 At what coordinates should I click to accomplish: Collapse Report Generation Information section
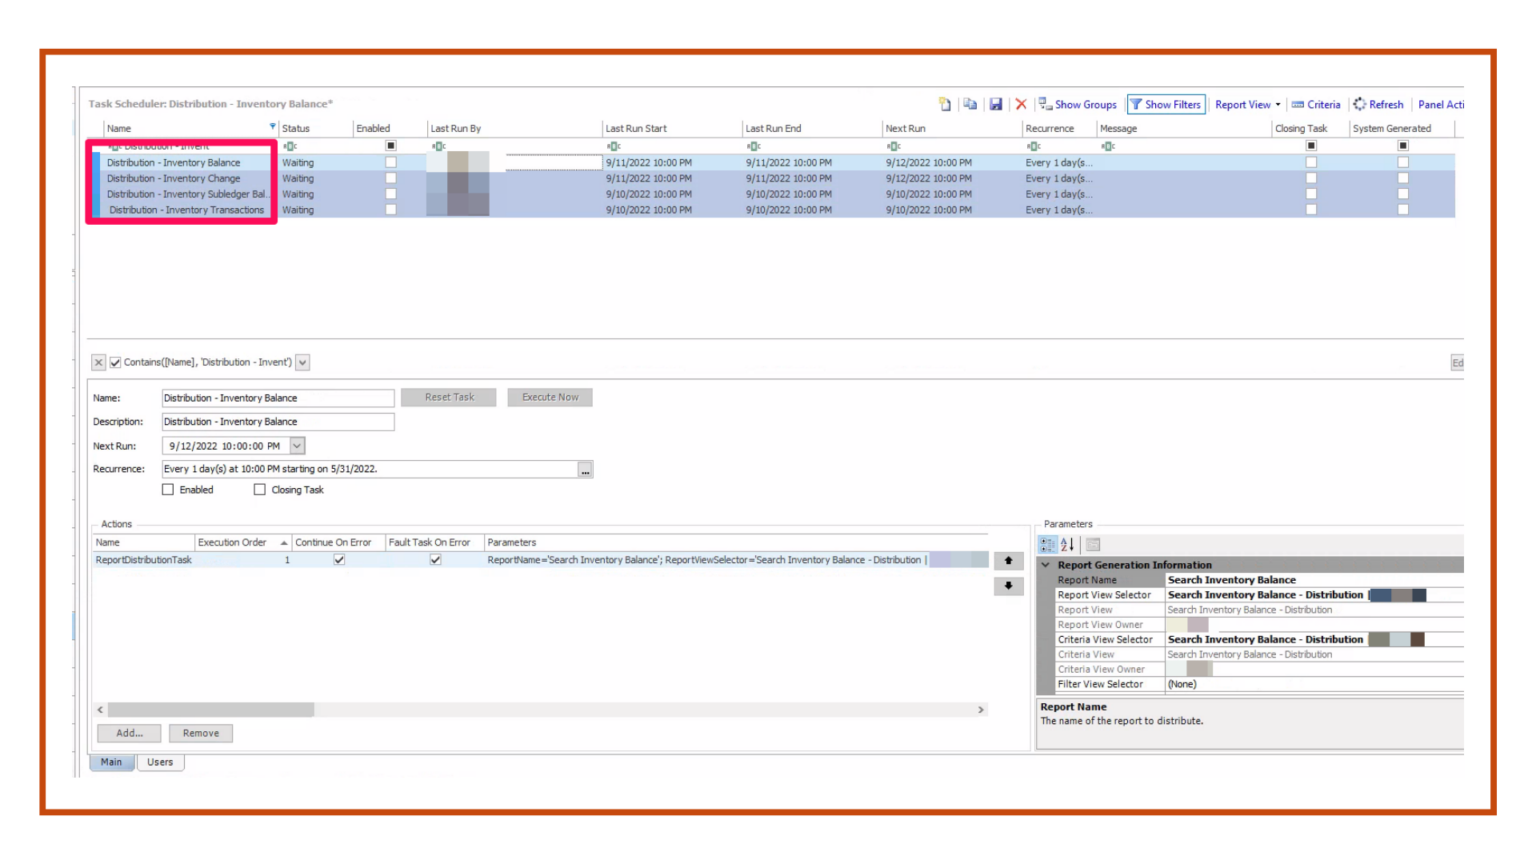point(1046,565)
